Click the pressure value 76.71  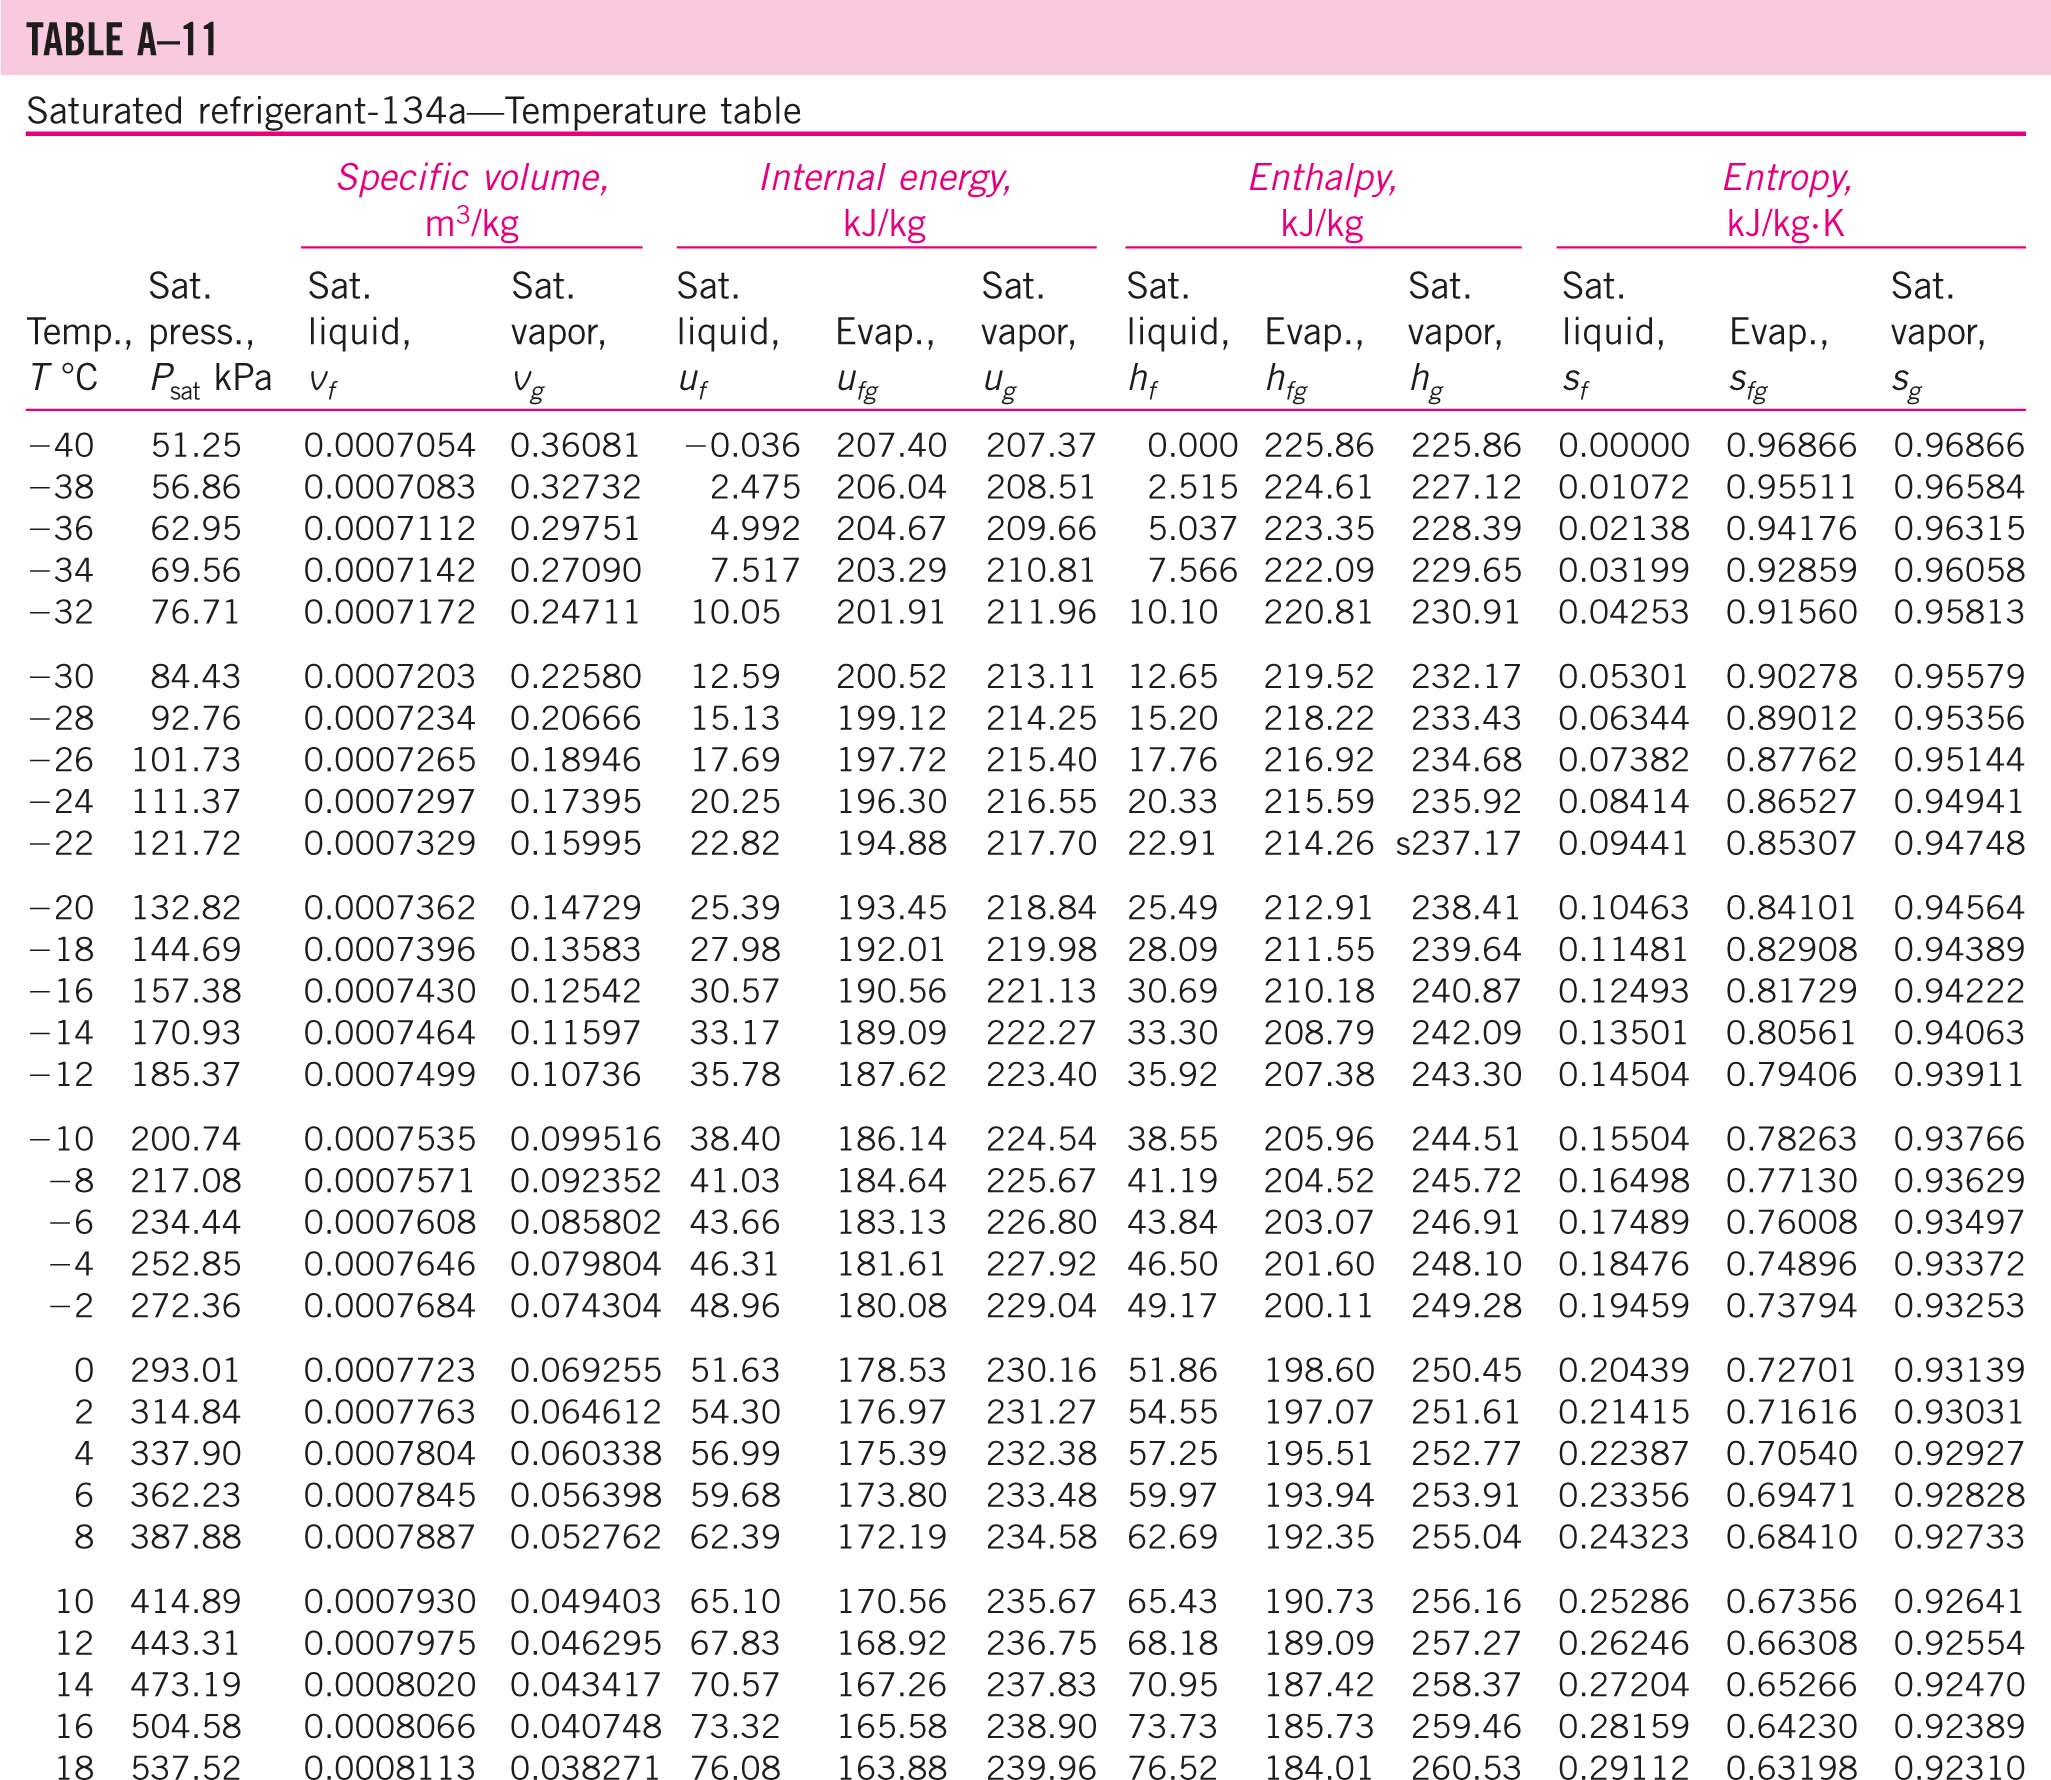(196, 612)
